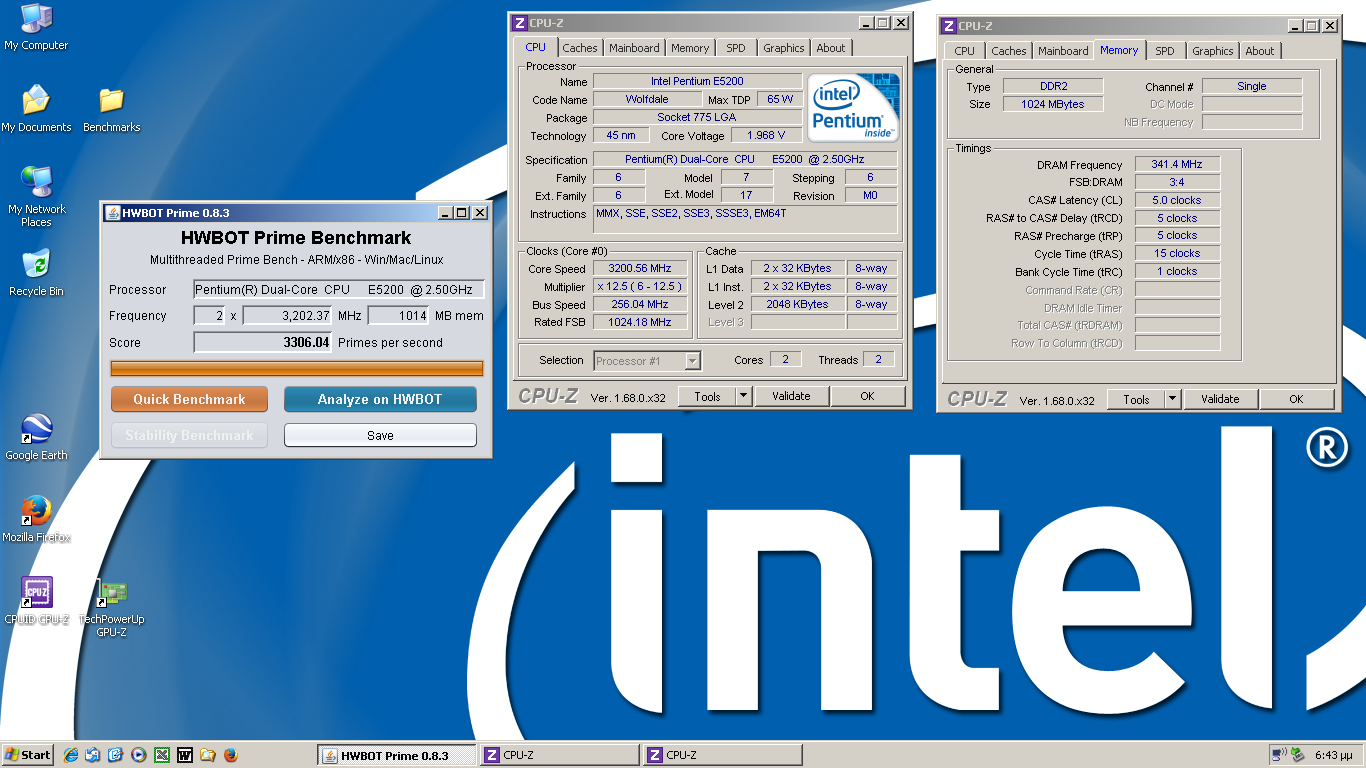Switch to HWBOT Prime 0.8.3 taskbar button
Viewport: 1366px width, 768px height.
click(395, 755)
